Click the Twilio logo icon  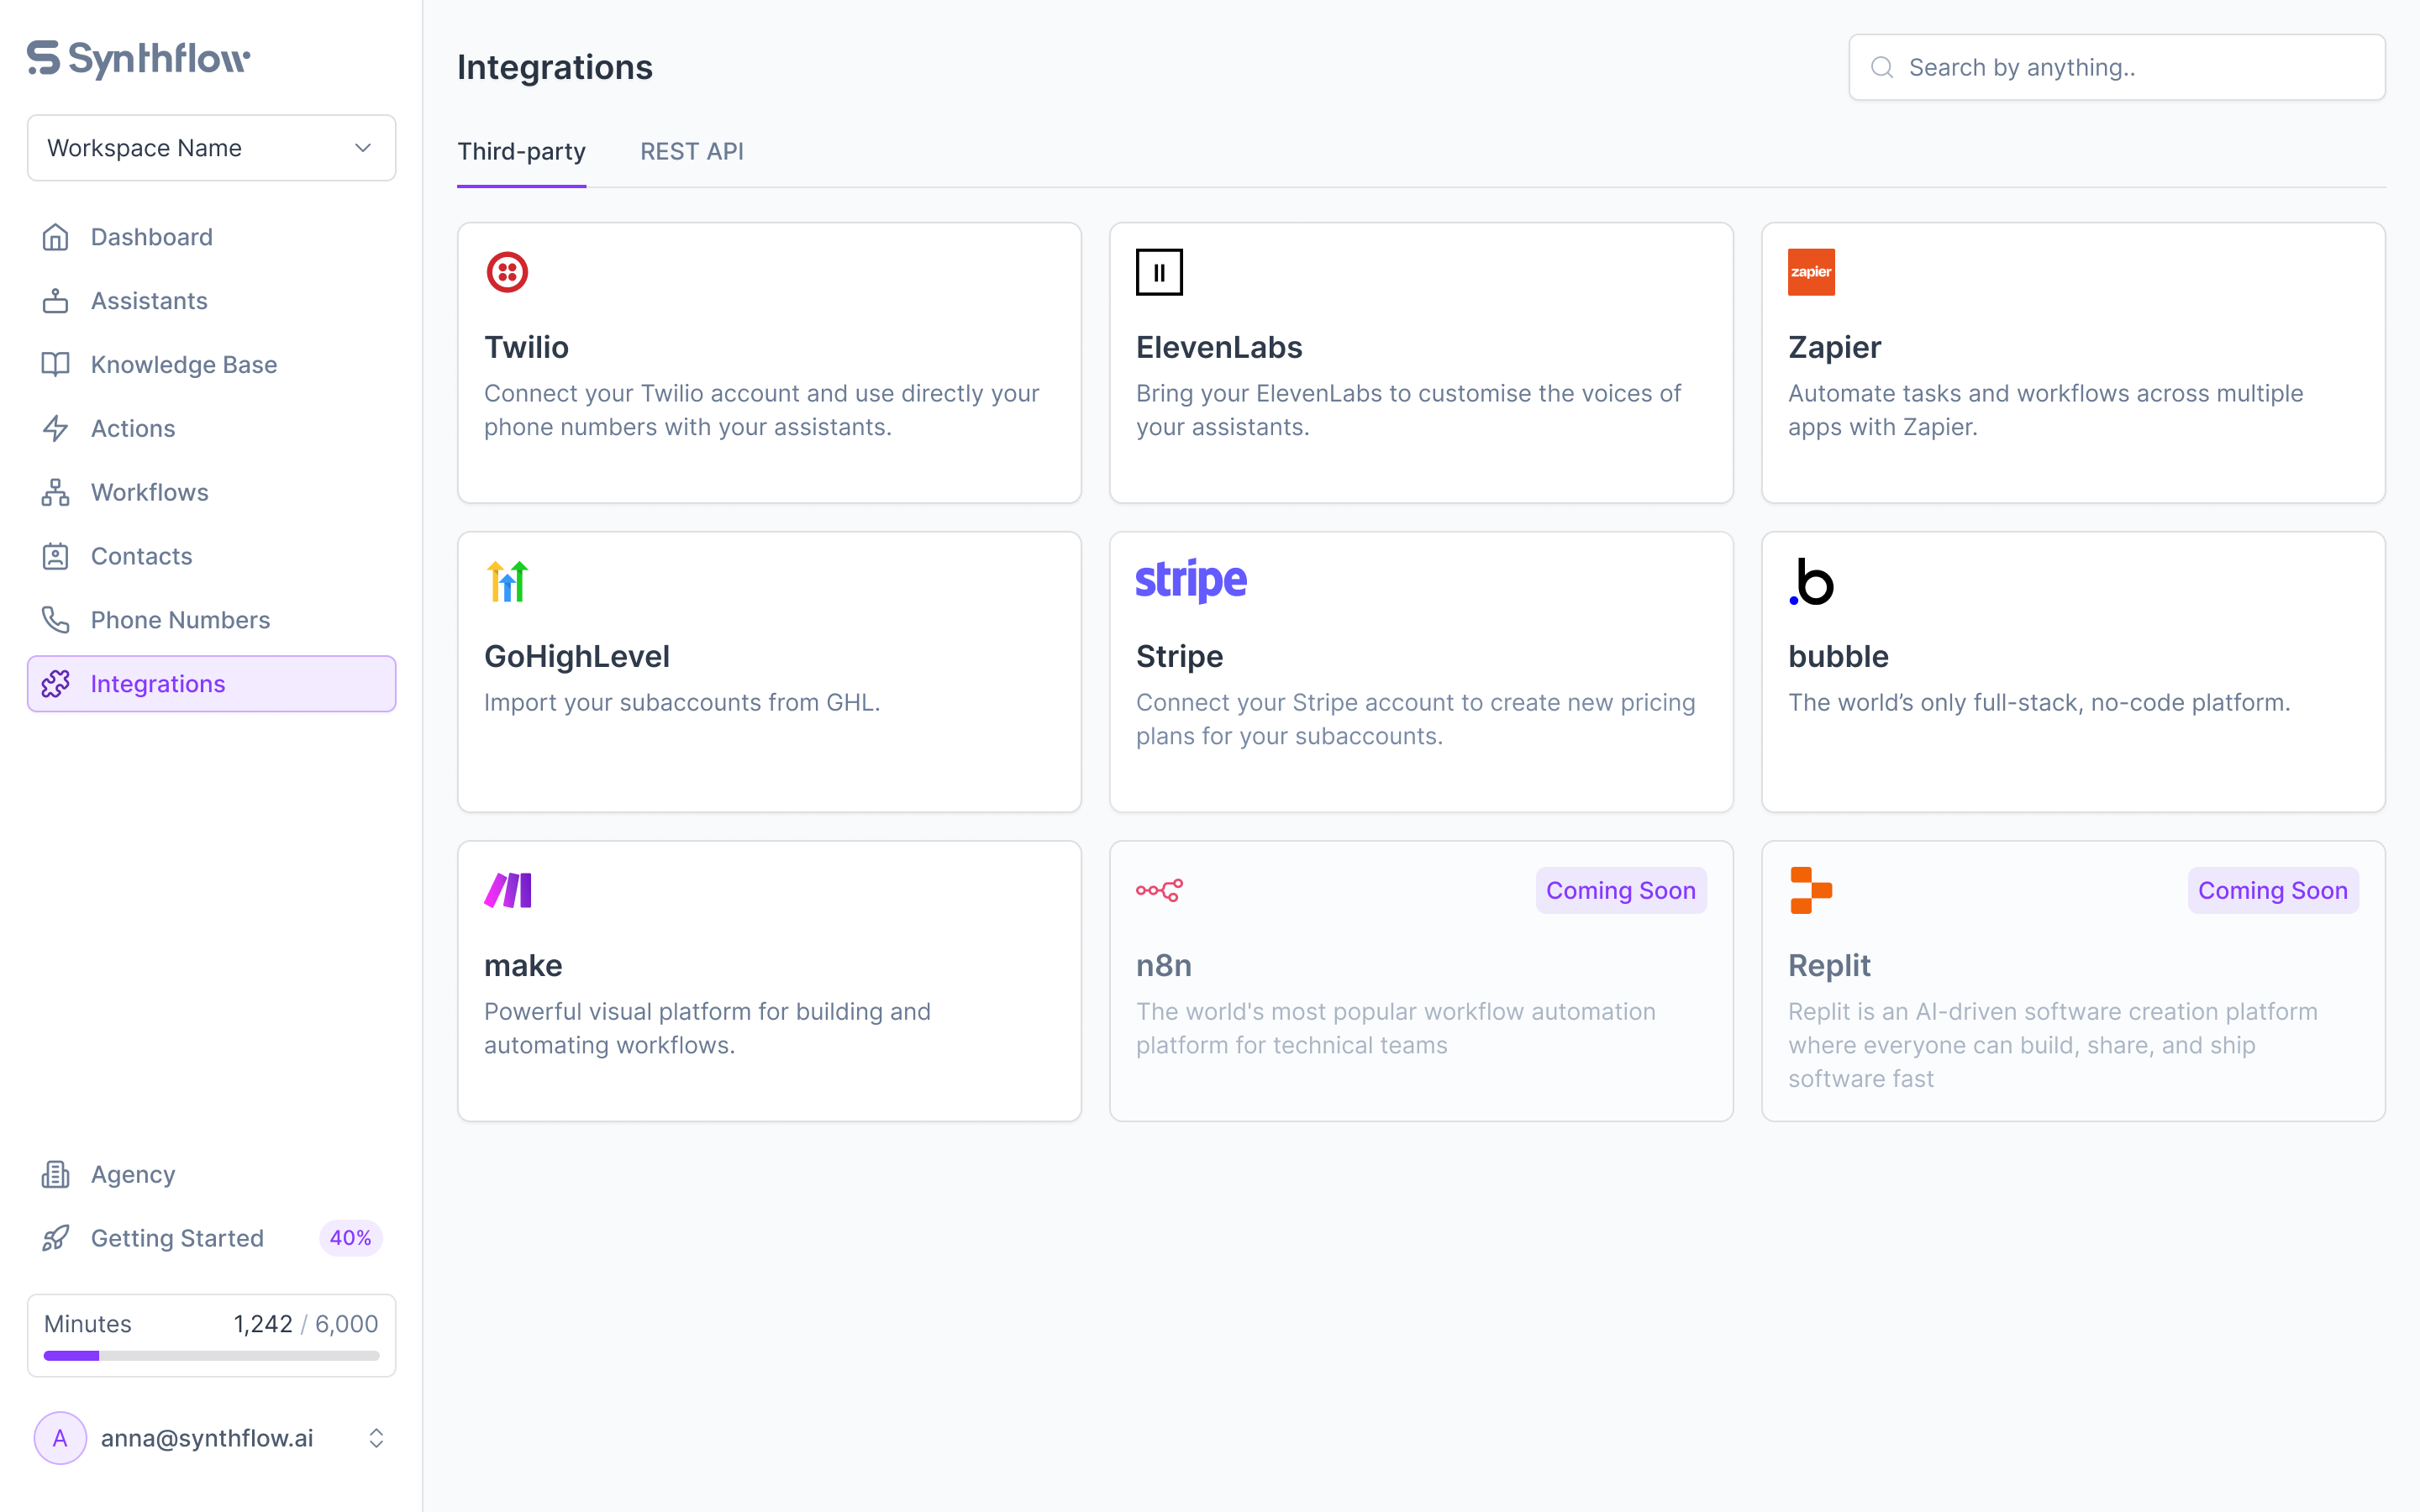(507, 272)
